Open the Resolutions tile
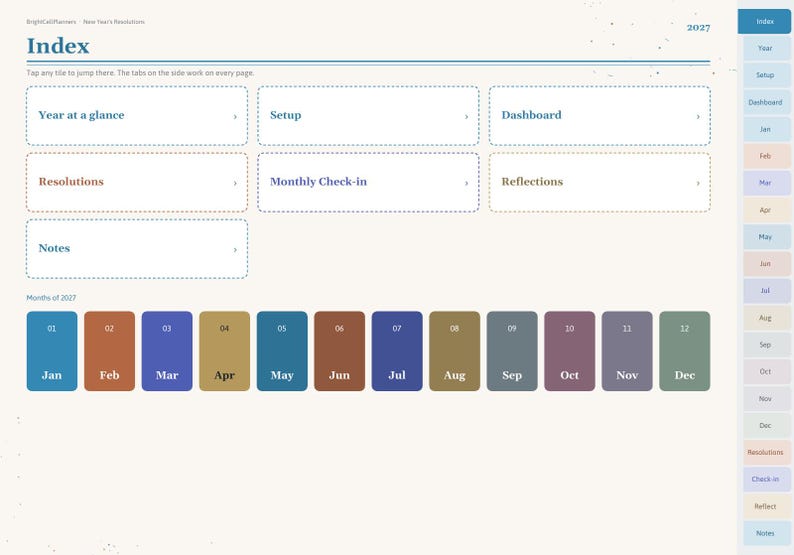 tap(137, 182)
